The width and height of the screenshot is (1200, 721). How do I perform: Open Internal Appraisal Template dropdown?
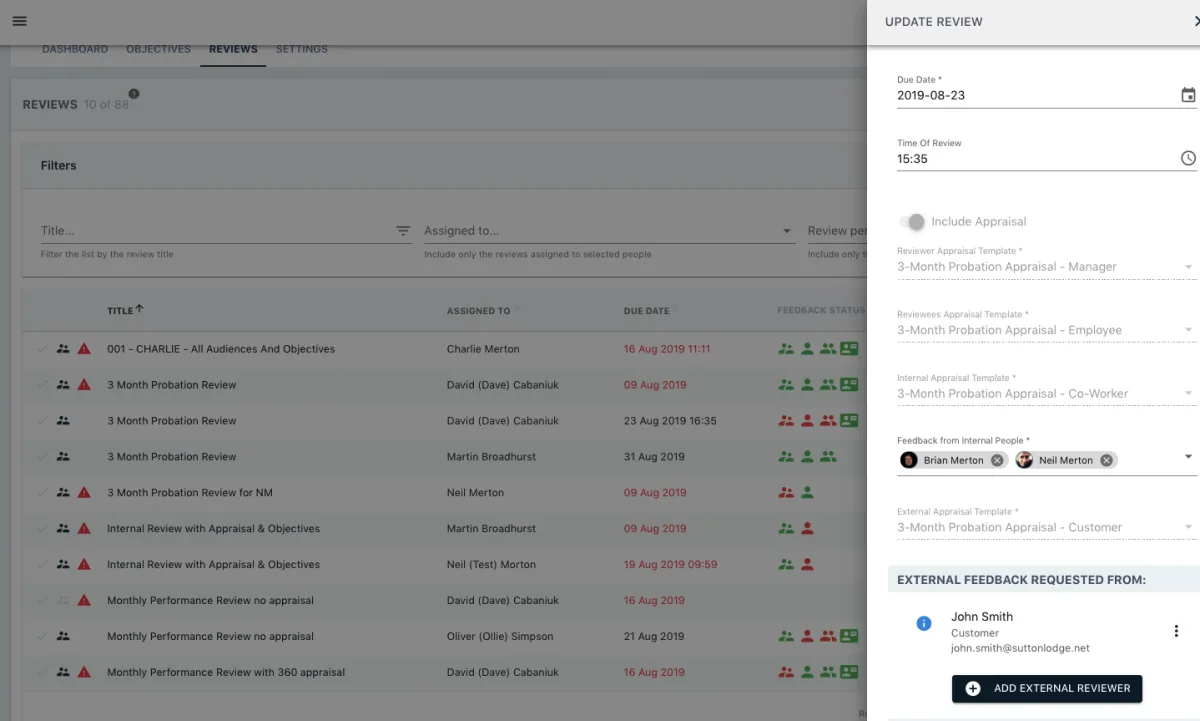[1046, 394]
